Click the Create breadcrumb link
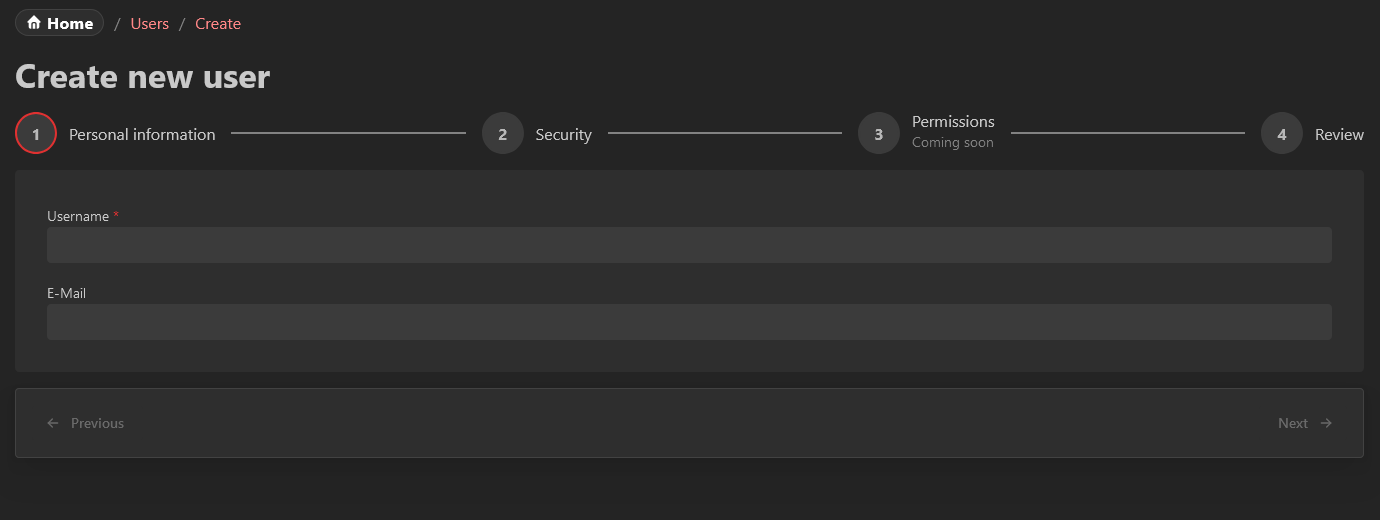The width and height of the screenshot is (1380, 520). [x=218, y=24]
